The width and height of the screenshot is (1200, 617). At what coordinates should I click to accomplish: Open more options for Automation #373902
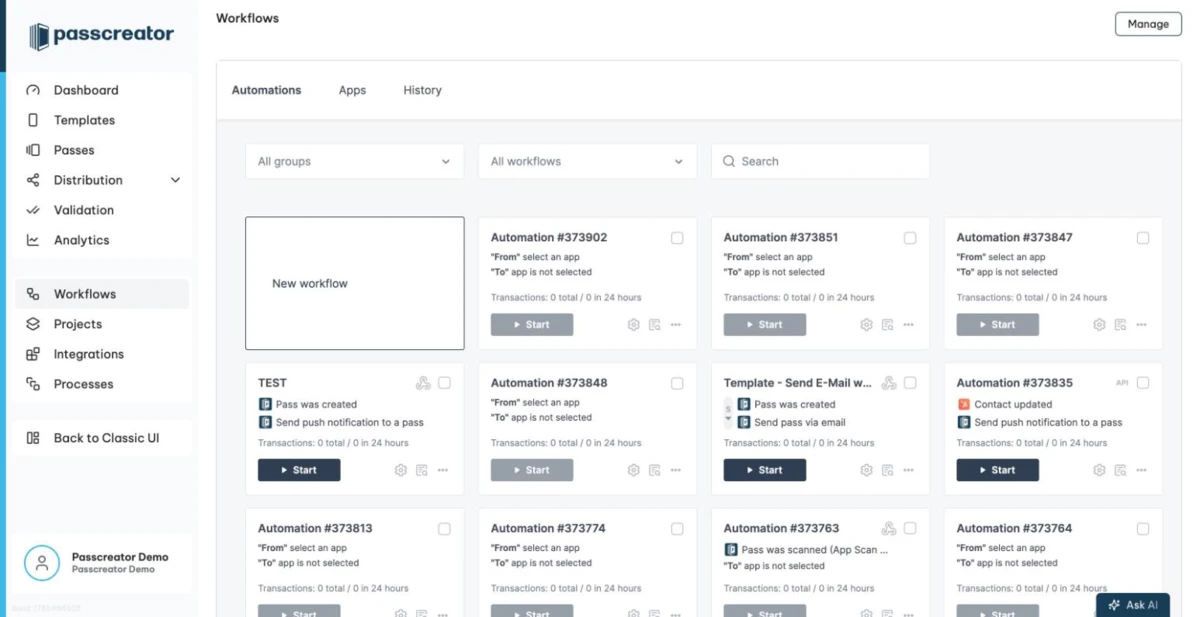coord(676,325)
